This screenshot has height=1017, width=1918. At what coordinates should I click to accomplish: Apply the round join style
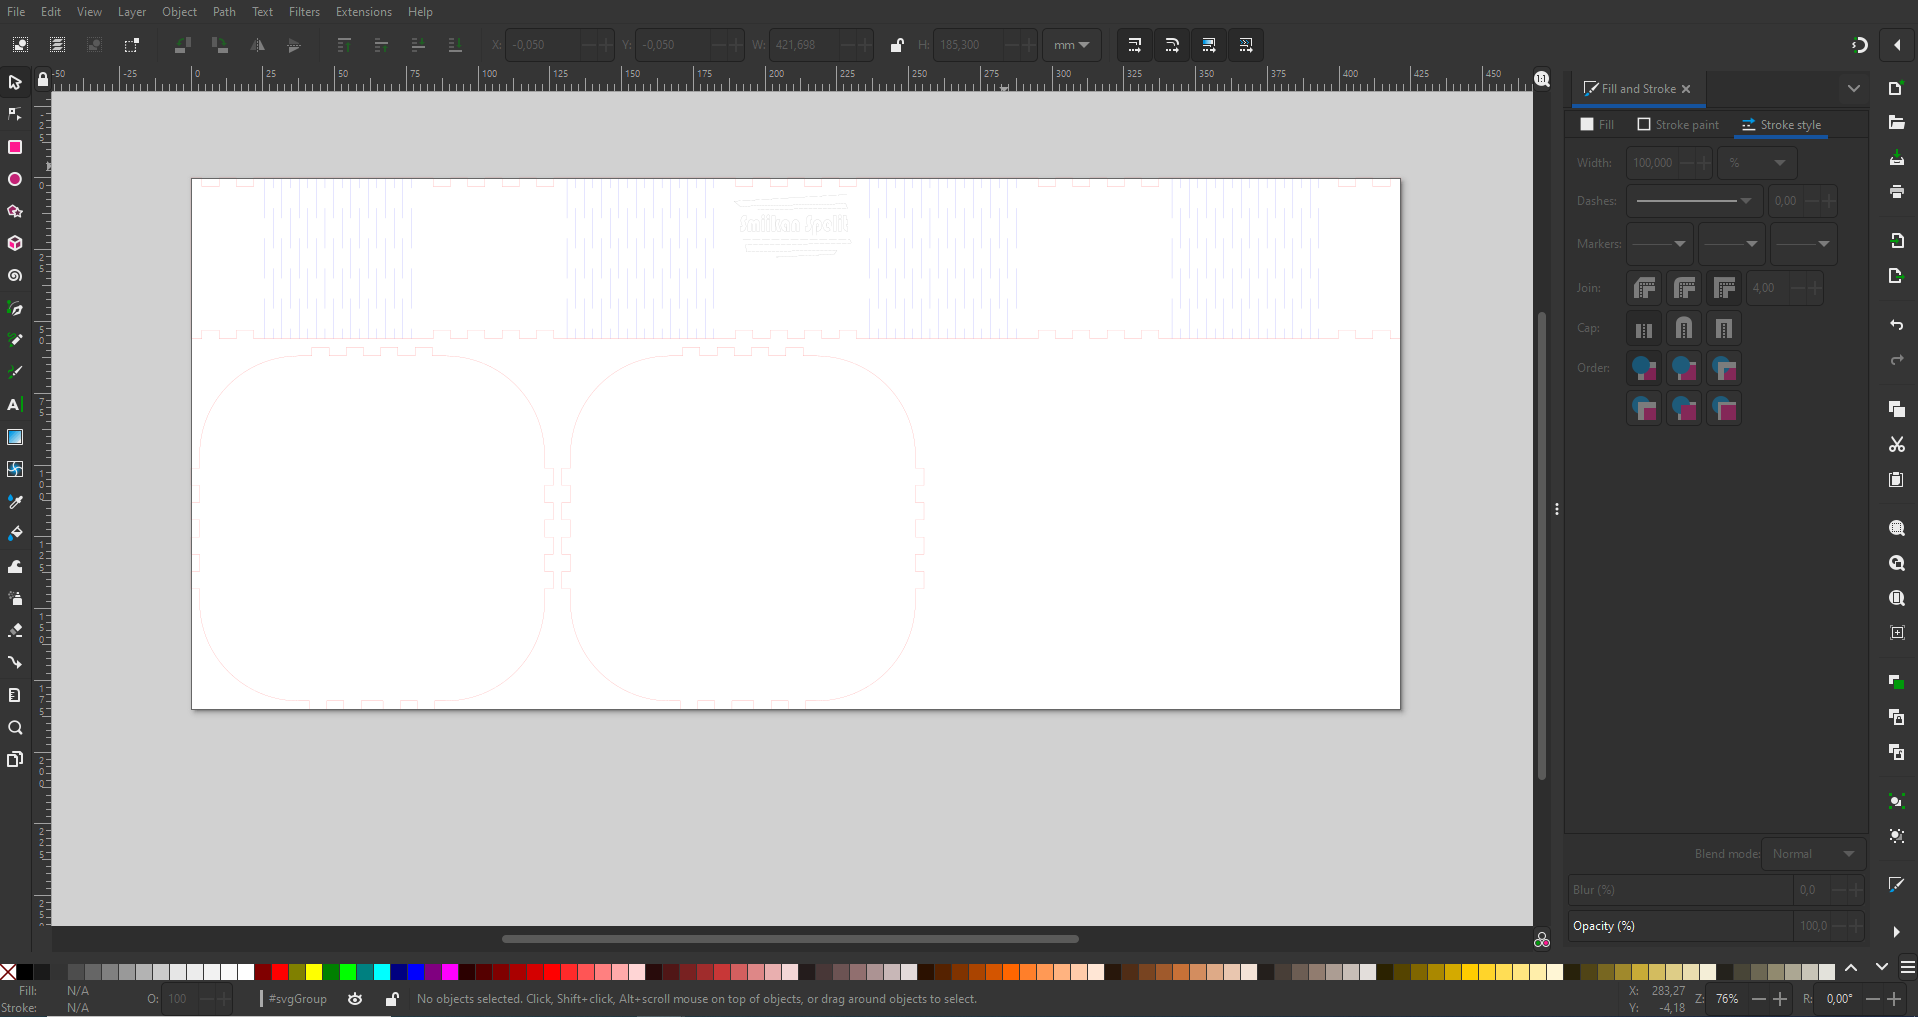(x=1684, y=288)
